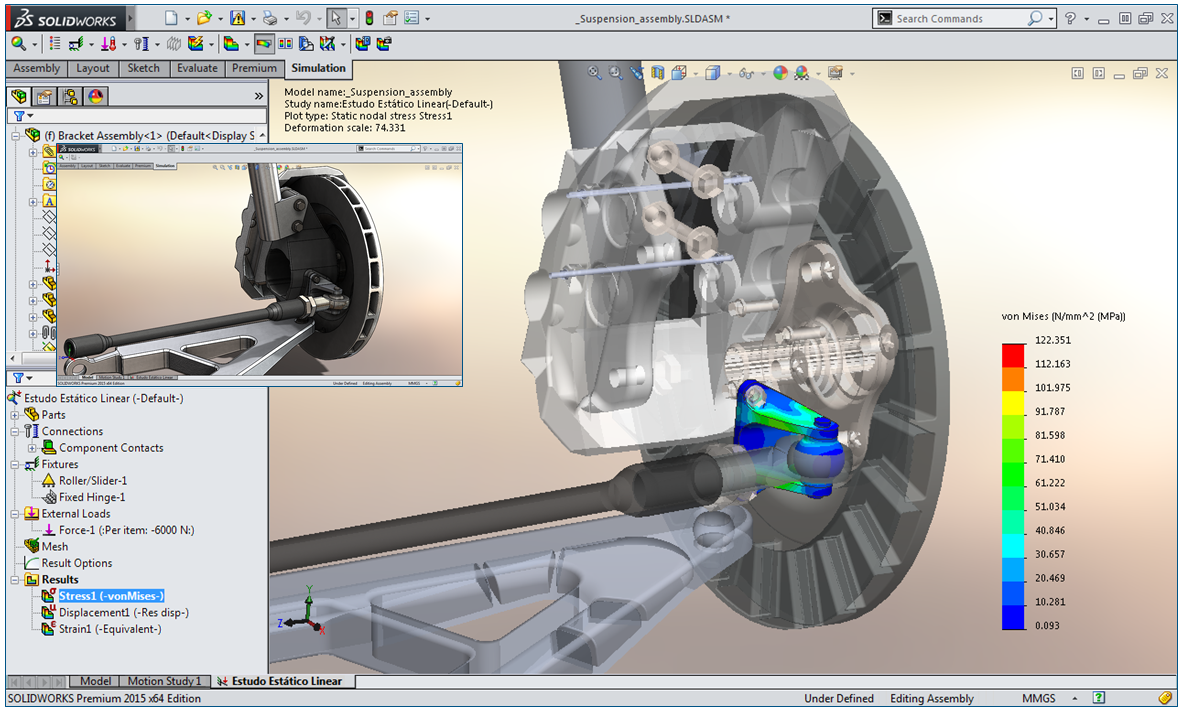Click the Study Advisor magnifier icon

(x=18, y=43)
